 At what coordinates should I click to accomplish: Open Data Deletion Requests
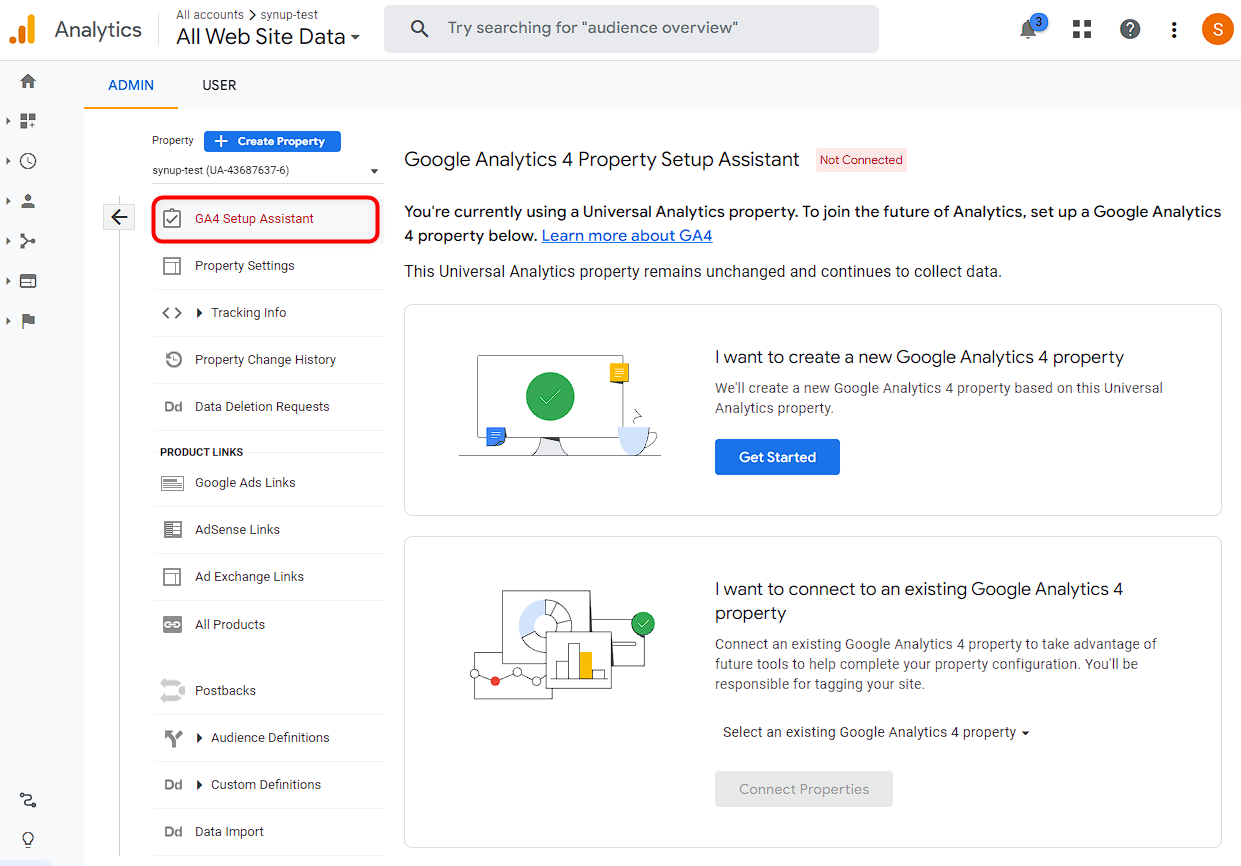pos(268,407)
